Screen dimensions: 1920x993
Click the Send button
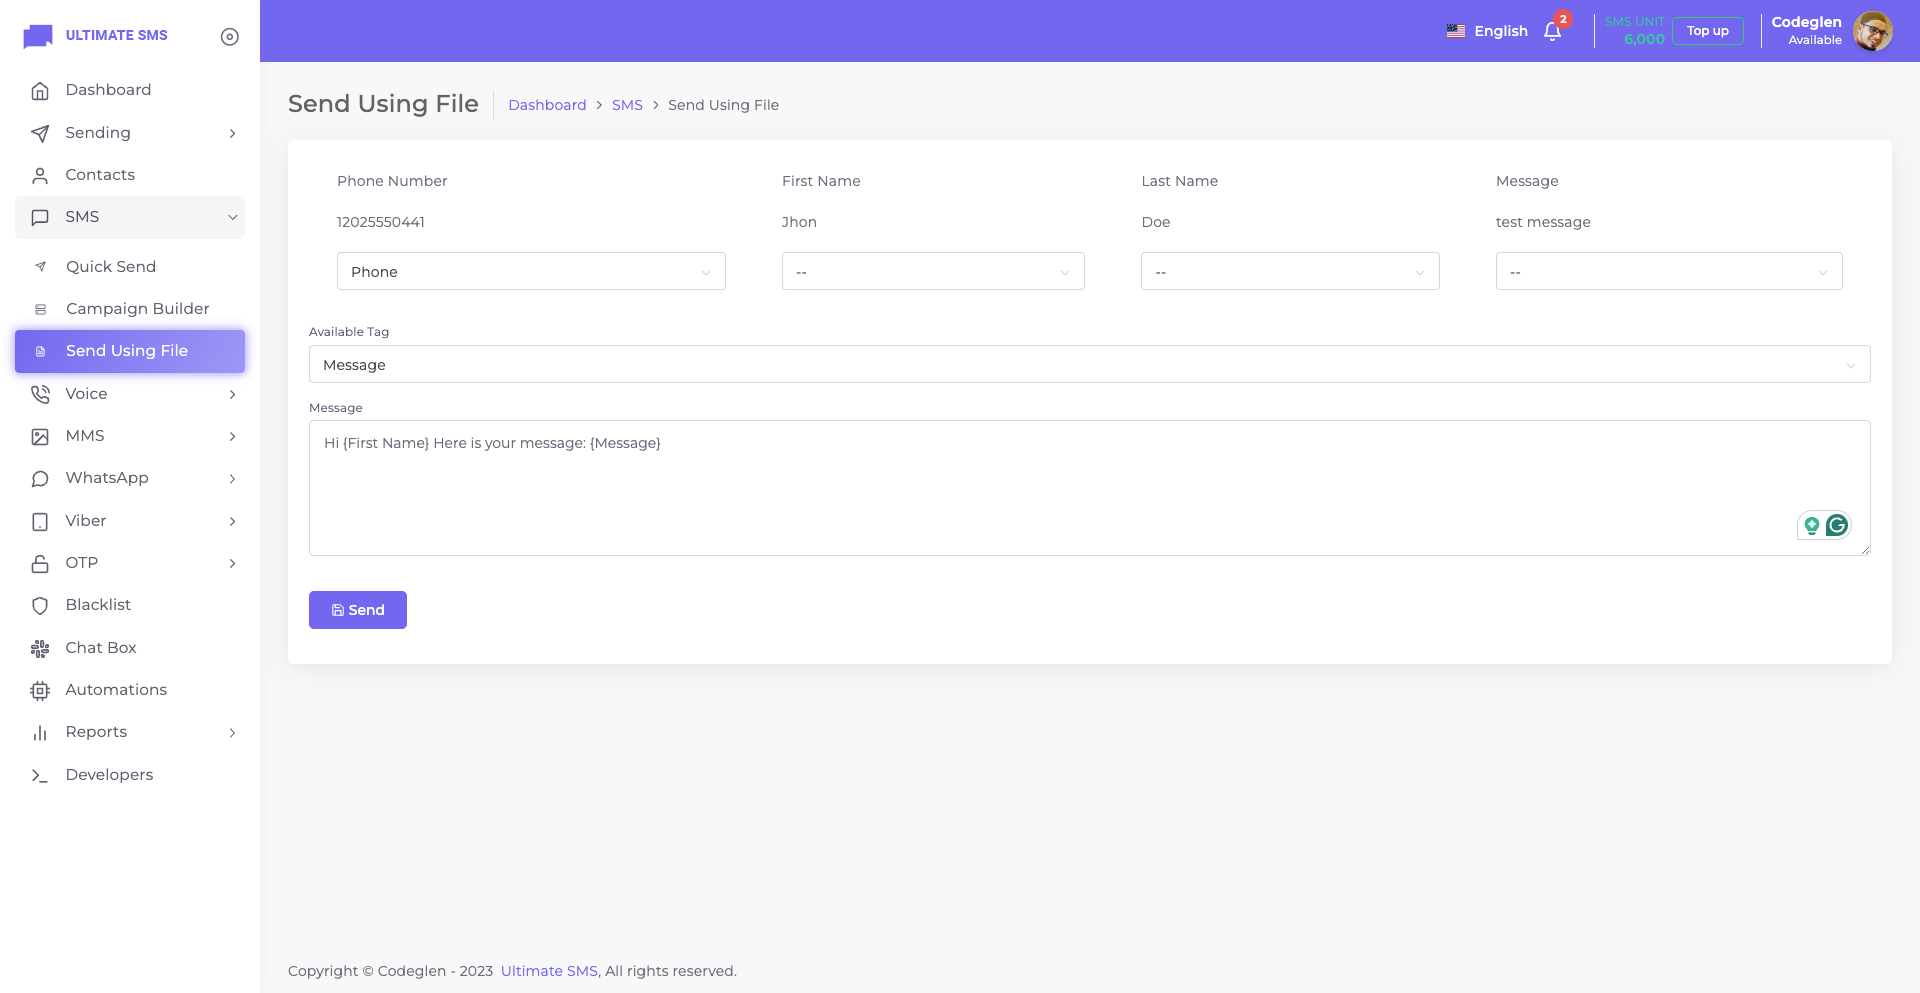pyautogui.click(x=358, y=610)
